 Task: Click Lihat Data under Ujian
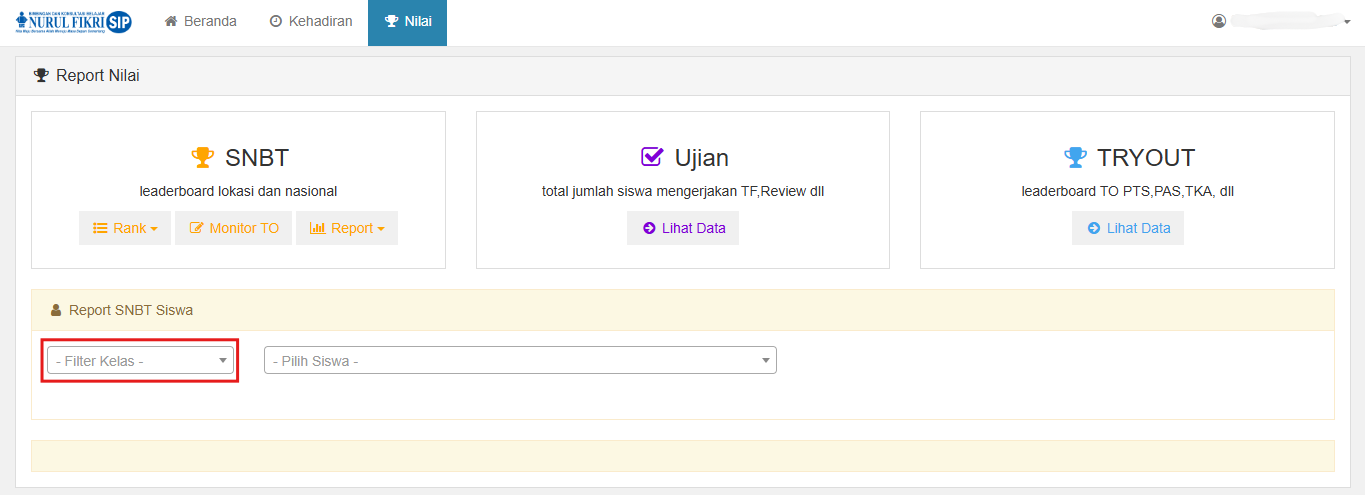pos(683,228)
